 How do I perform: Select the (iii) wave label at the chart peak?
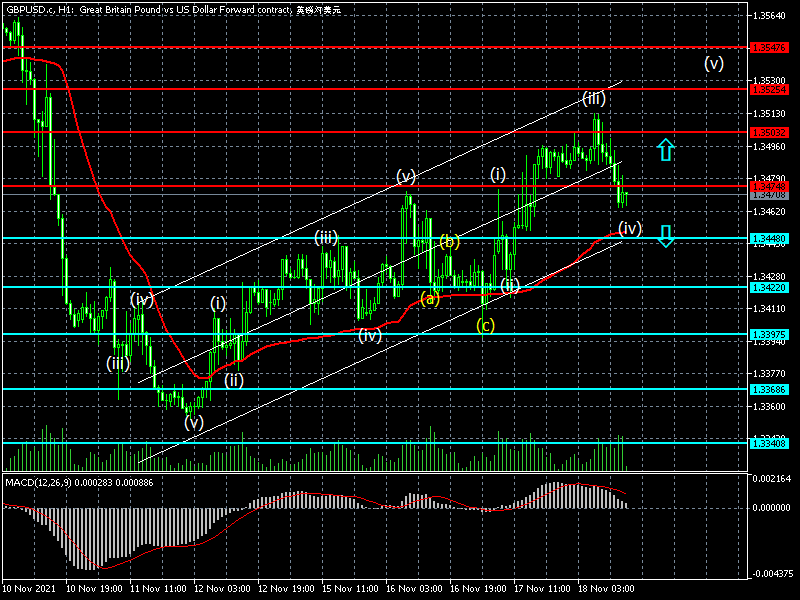click(x=594, y=98)
